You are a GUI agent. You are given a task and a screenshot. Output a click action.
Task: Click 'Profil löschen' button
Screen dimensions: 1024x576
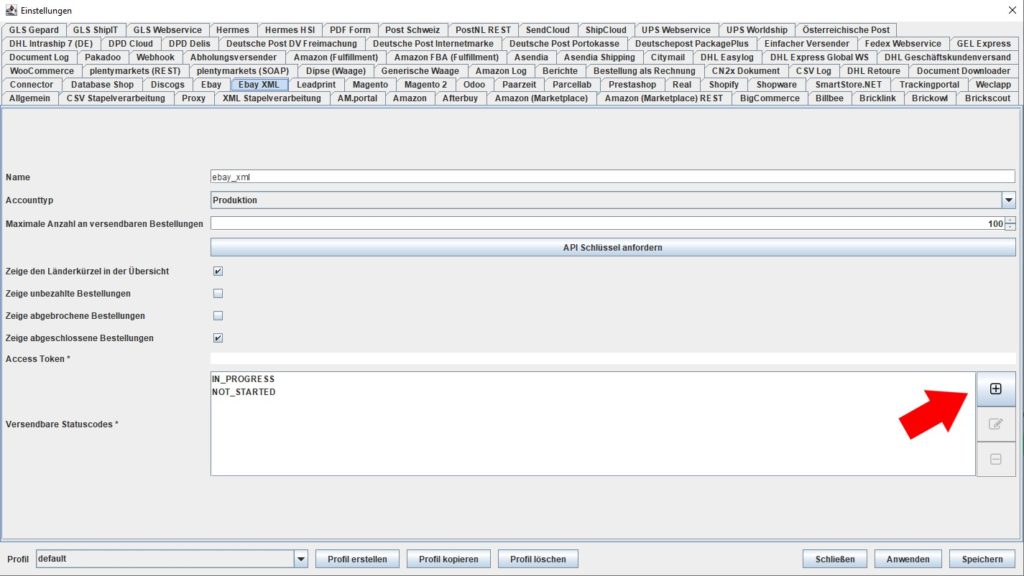pos(538,559)
